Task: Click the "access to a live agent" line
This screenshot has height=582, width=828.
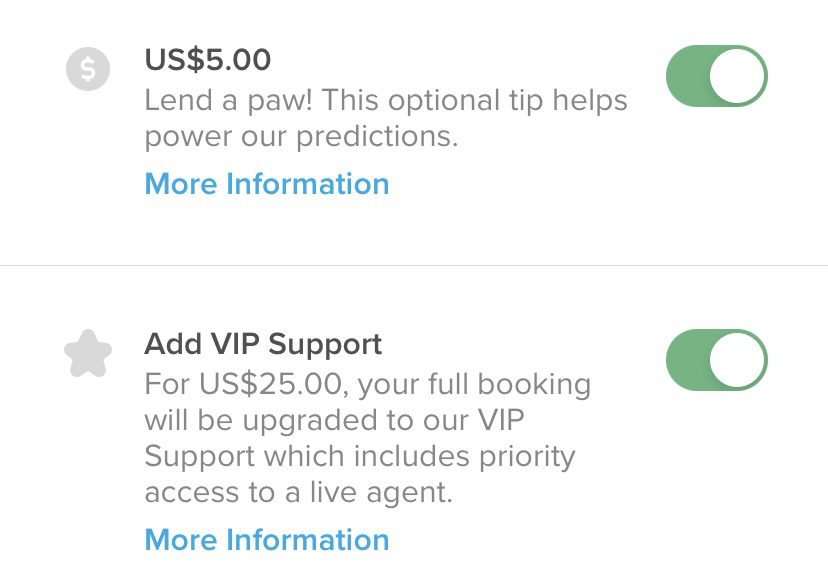Action: click(x=298, y=492)
